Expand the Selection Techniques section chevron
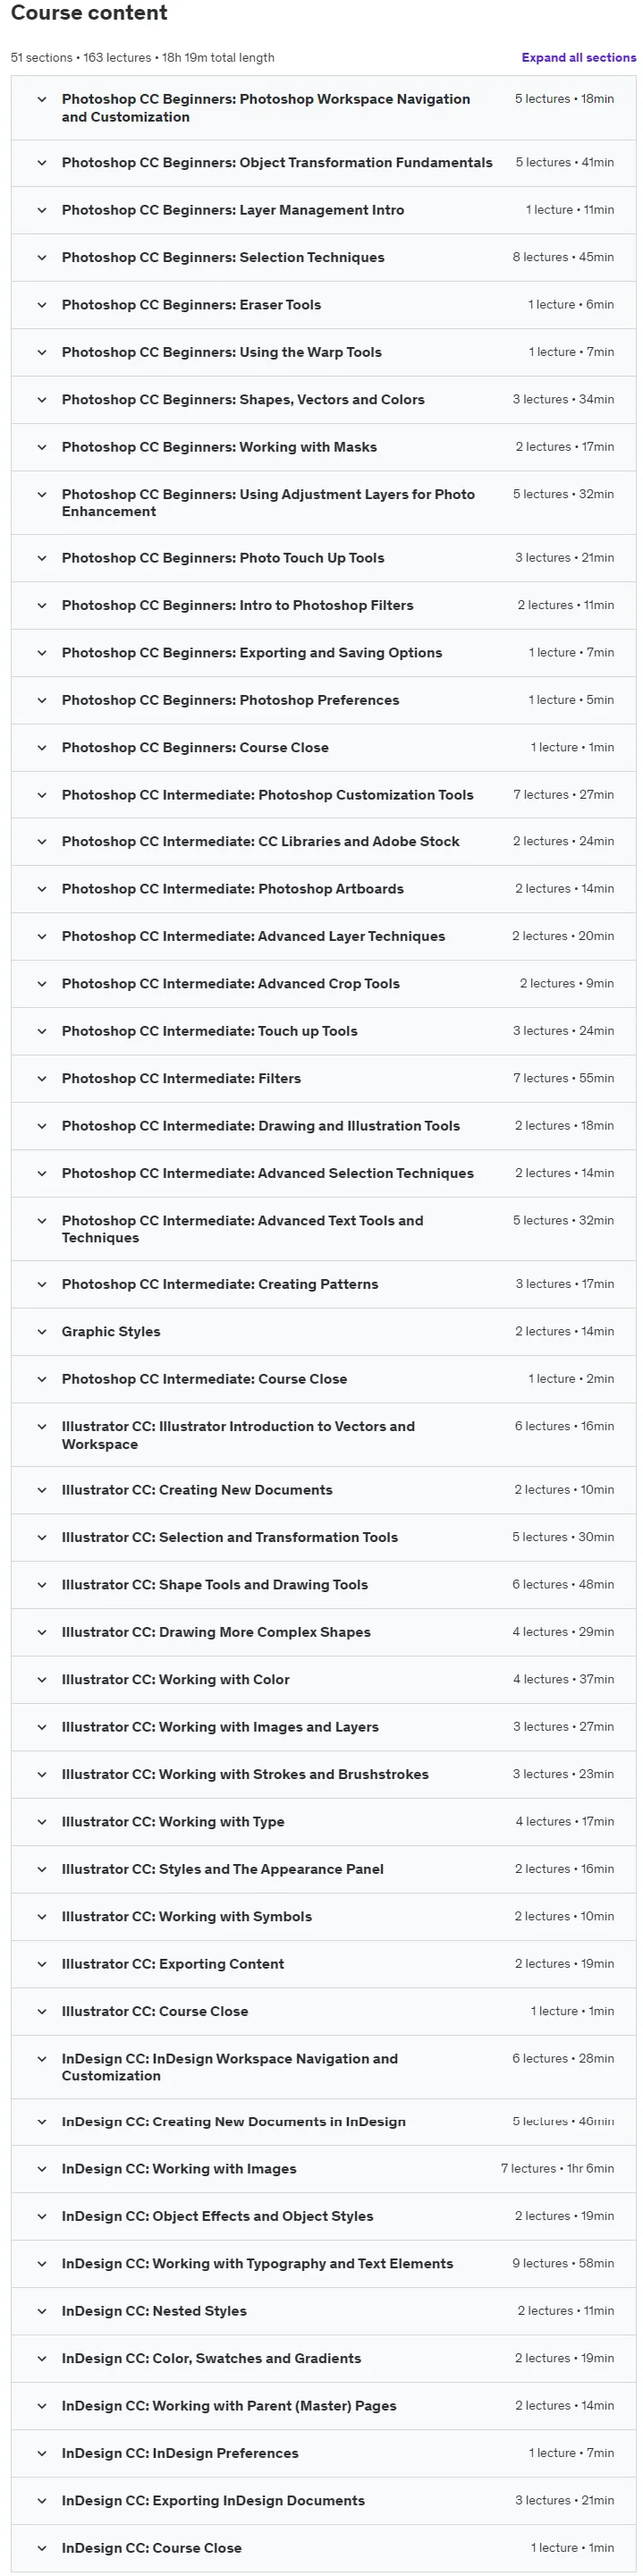This screenshot has width=643, height=2576. click(42, 257)
